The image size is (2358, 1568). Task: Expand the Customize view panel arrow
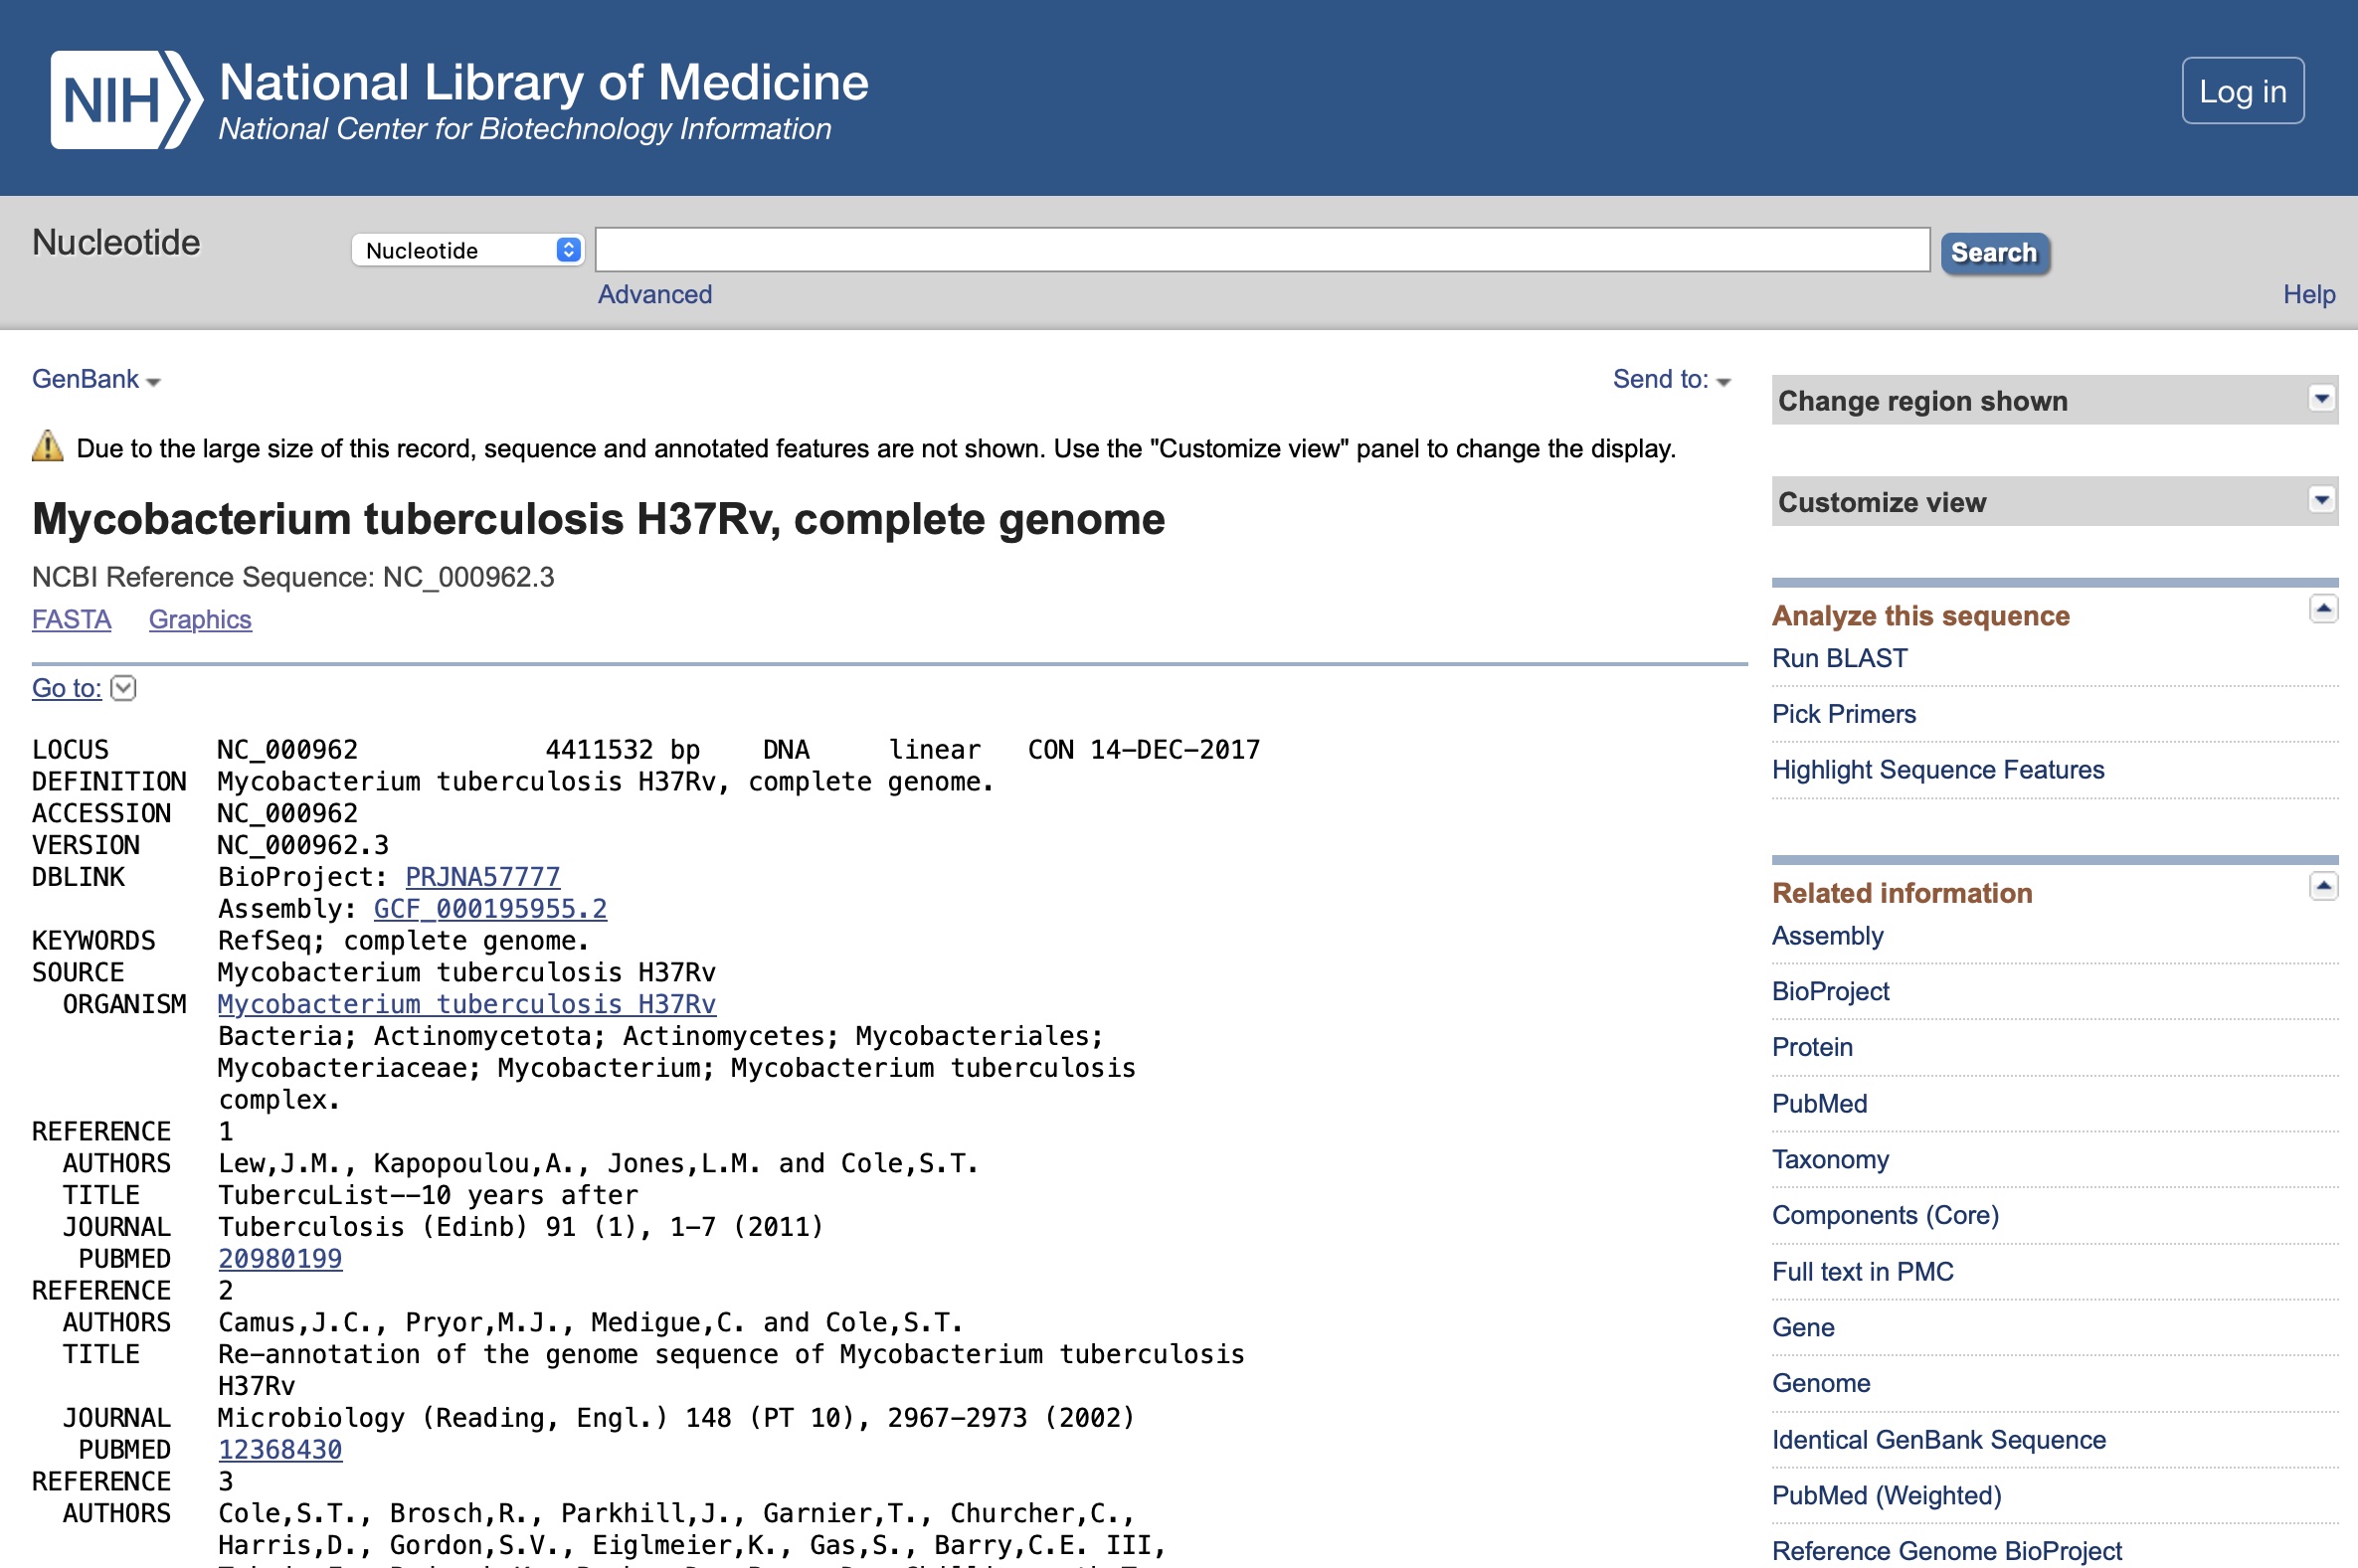(2320, 499)
